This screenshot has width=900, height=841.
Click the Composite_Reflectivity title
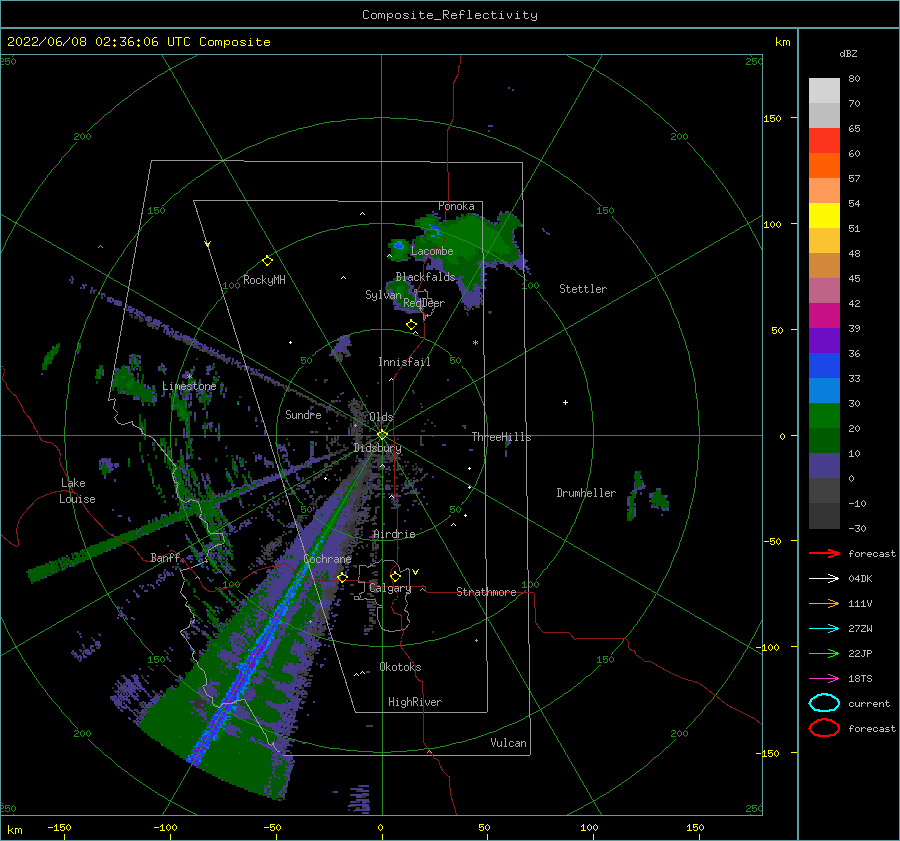pyautogui.click(x=450, y=15)
